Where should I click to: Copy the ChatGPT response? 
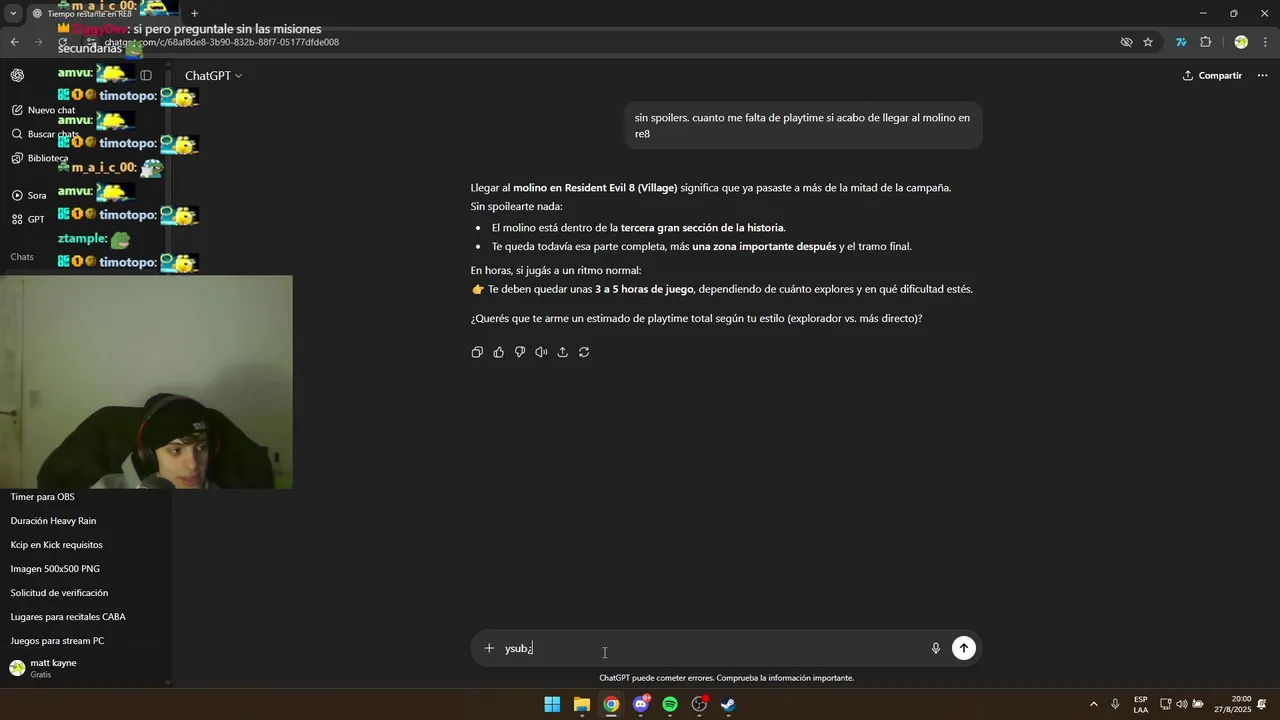[477, 352]
